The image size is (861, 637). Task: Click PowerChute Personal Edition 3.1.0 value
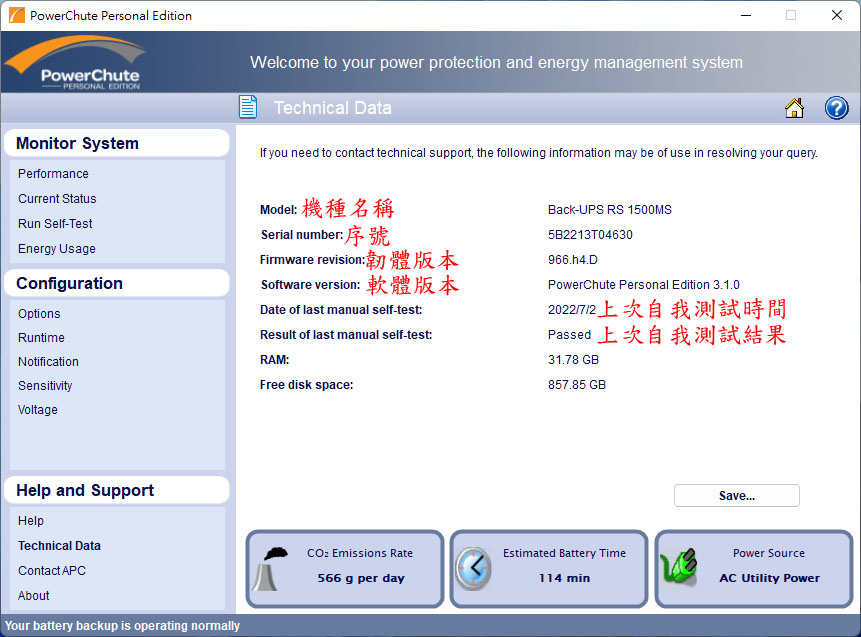(x=644, y=285)
